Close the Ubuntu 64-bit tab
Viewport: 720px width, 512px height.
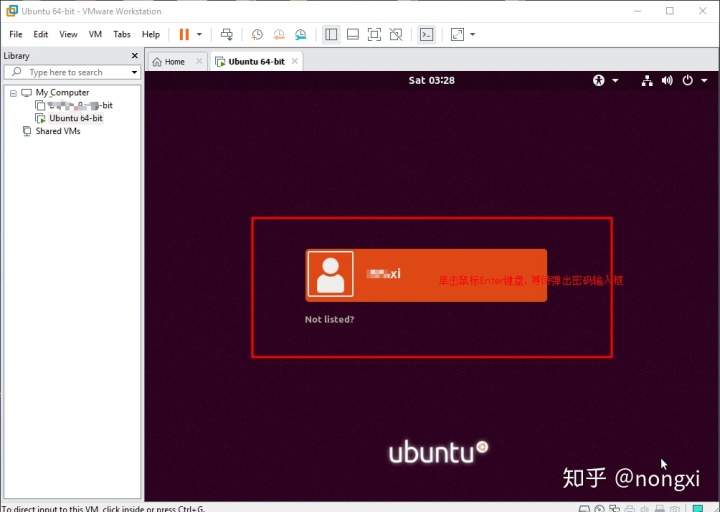click(295, 61)
